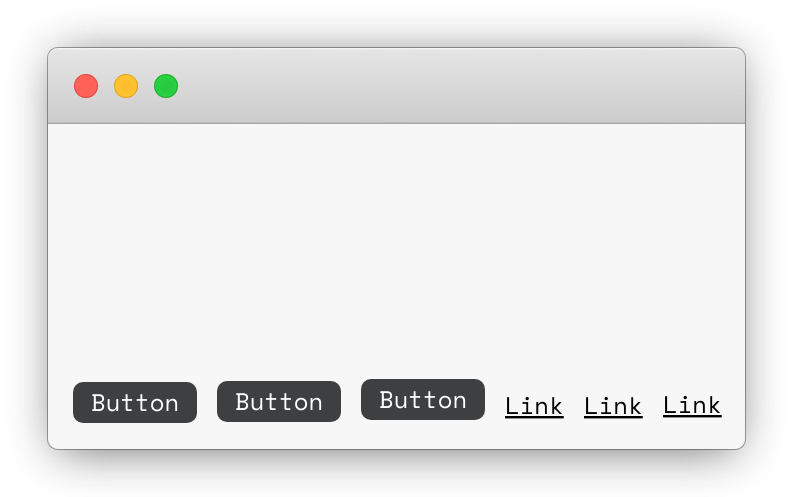Select the Button nearest the left edge

[x=135, y=402]
